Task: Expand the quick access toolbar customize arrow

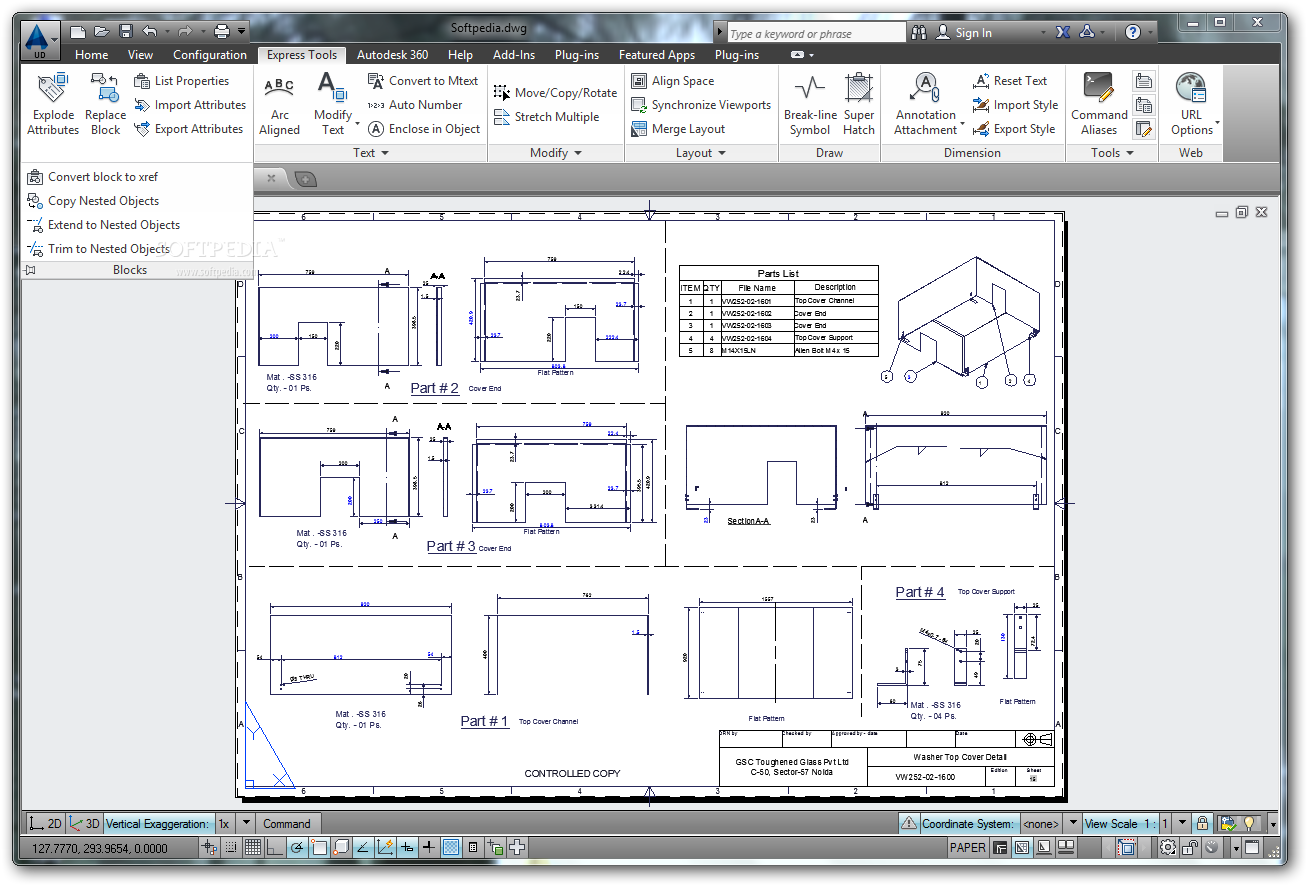Action: pyautogui.click(x=242, y=32)
